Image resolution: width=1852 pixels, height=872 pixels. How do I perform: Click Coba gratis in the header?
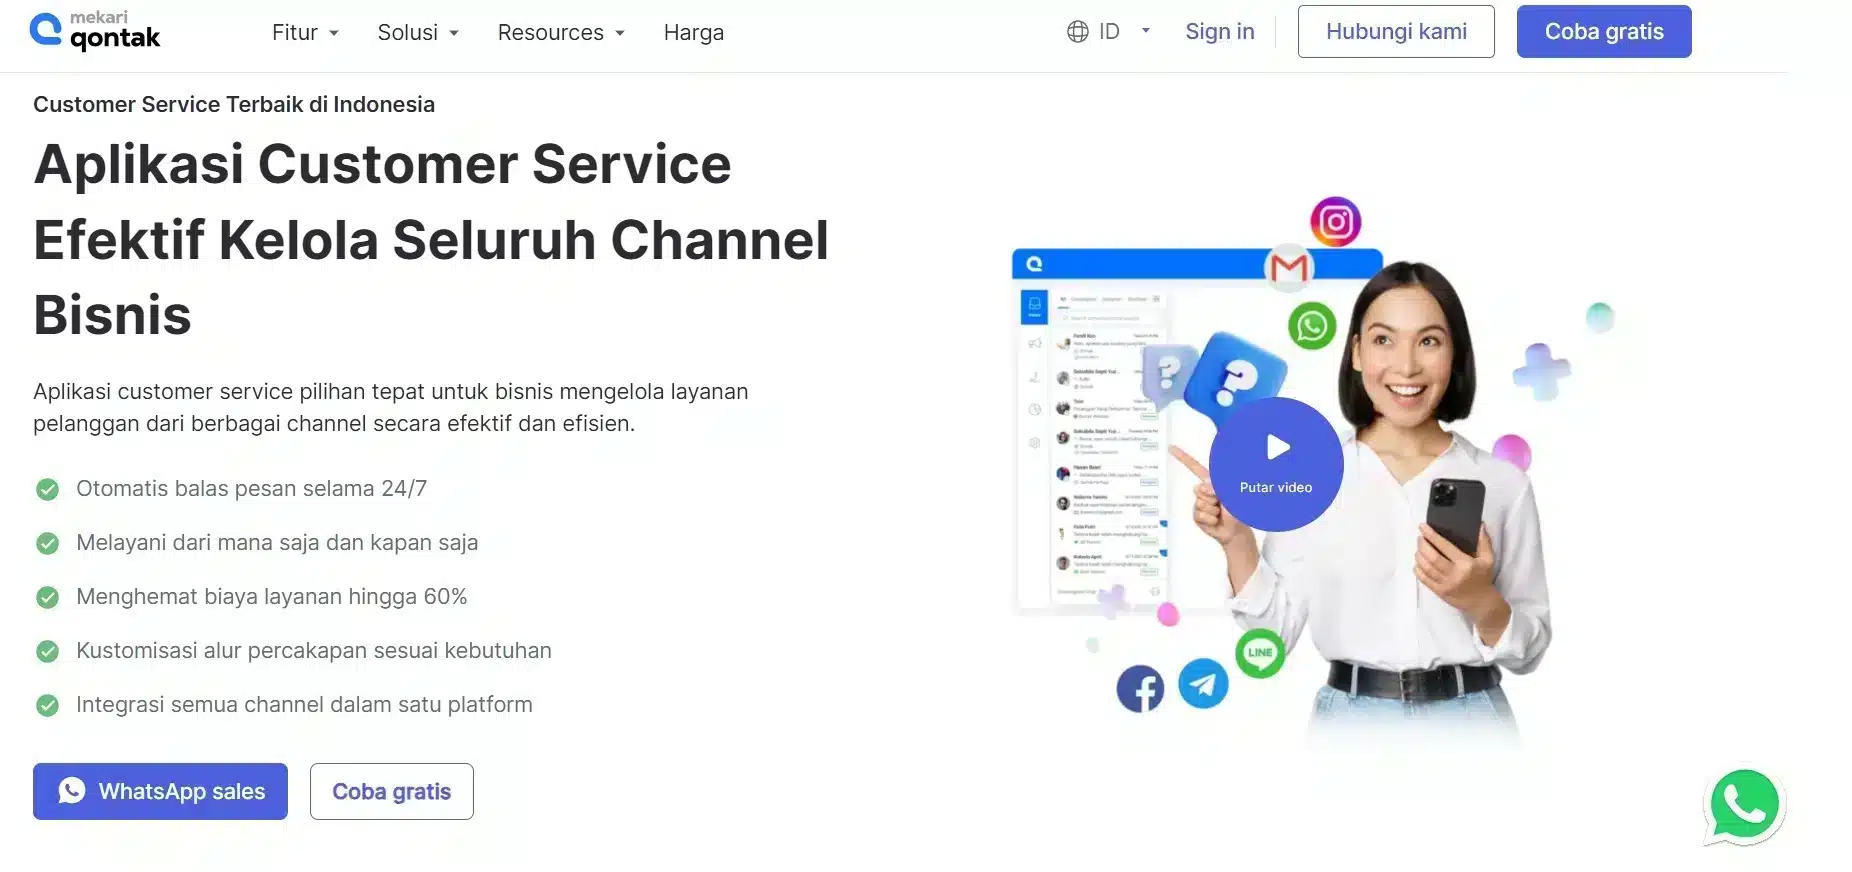click(x=1604, y=31)
